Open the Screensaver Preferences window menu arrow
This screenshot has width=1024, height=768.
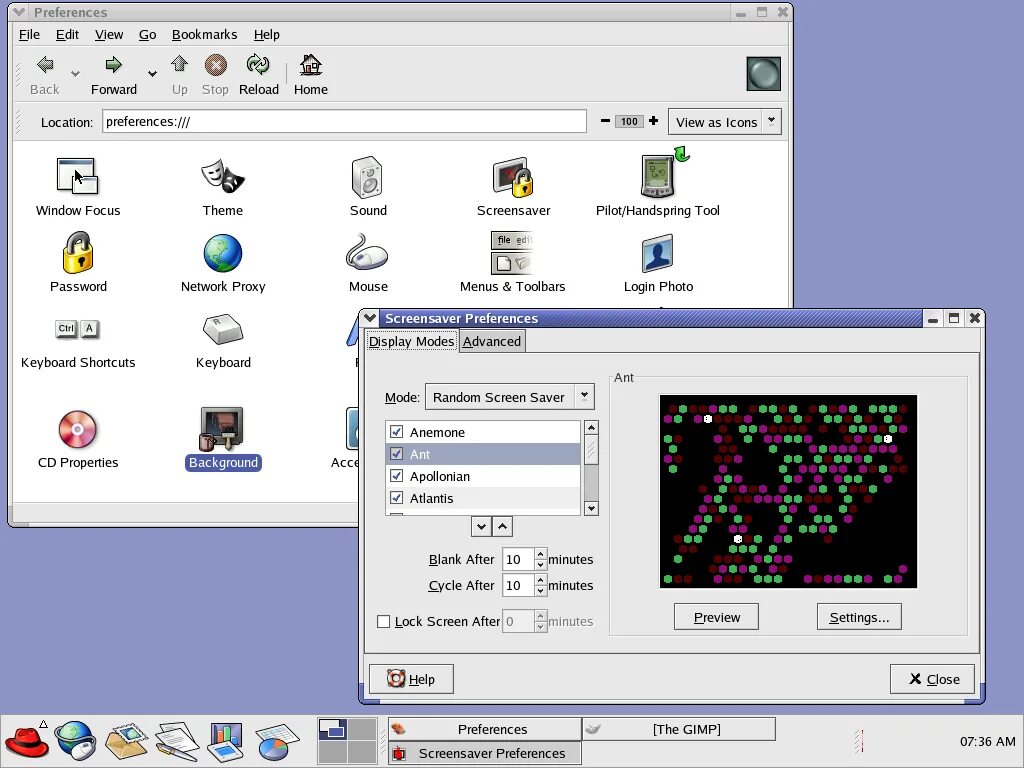pyautogui.click(x=370, y=318)
